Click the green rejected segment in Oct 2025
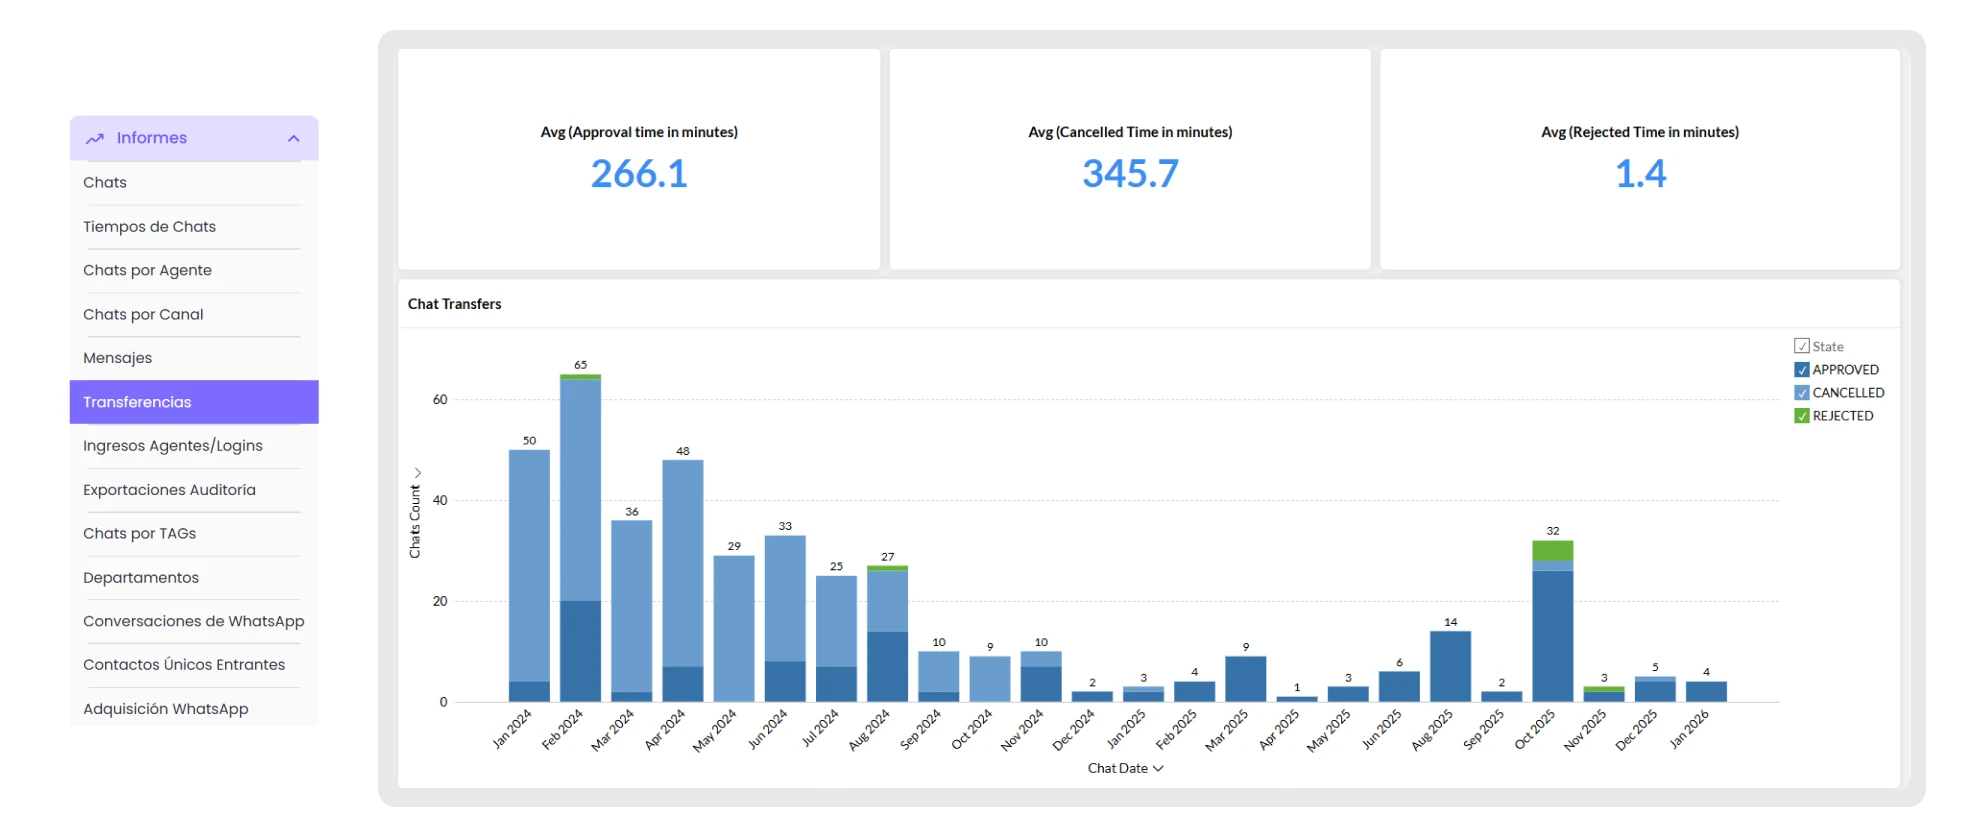The image size is (1980, 836). 1552,550
